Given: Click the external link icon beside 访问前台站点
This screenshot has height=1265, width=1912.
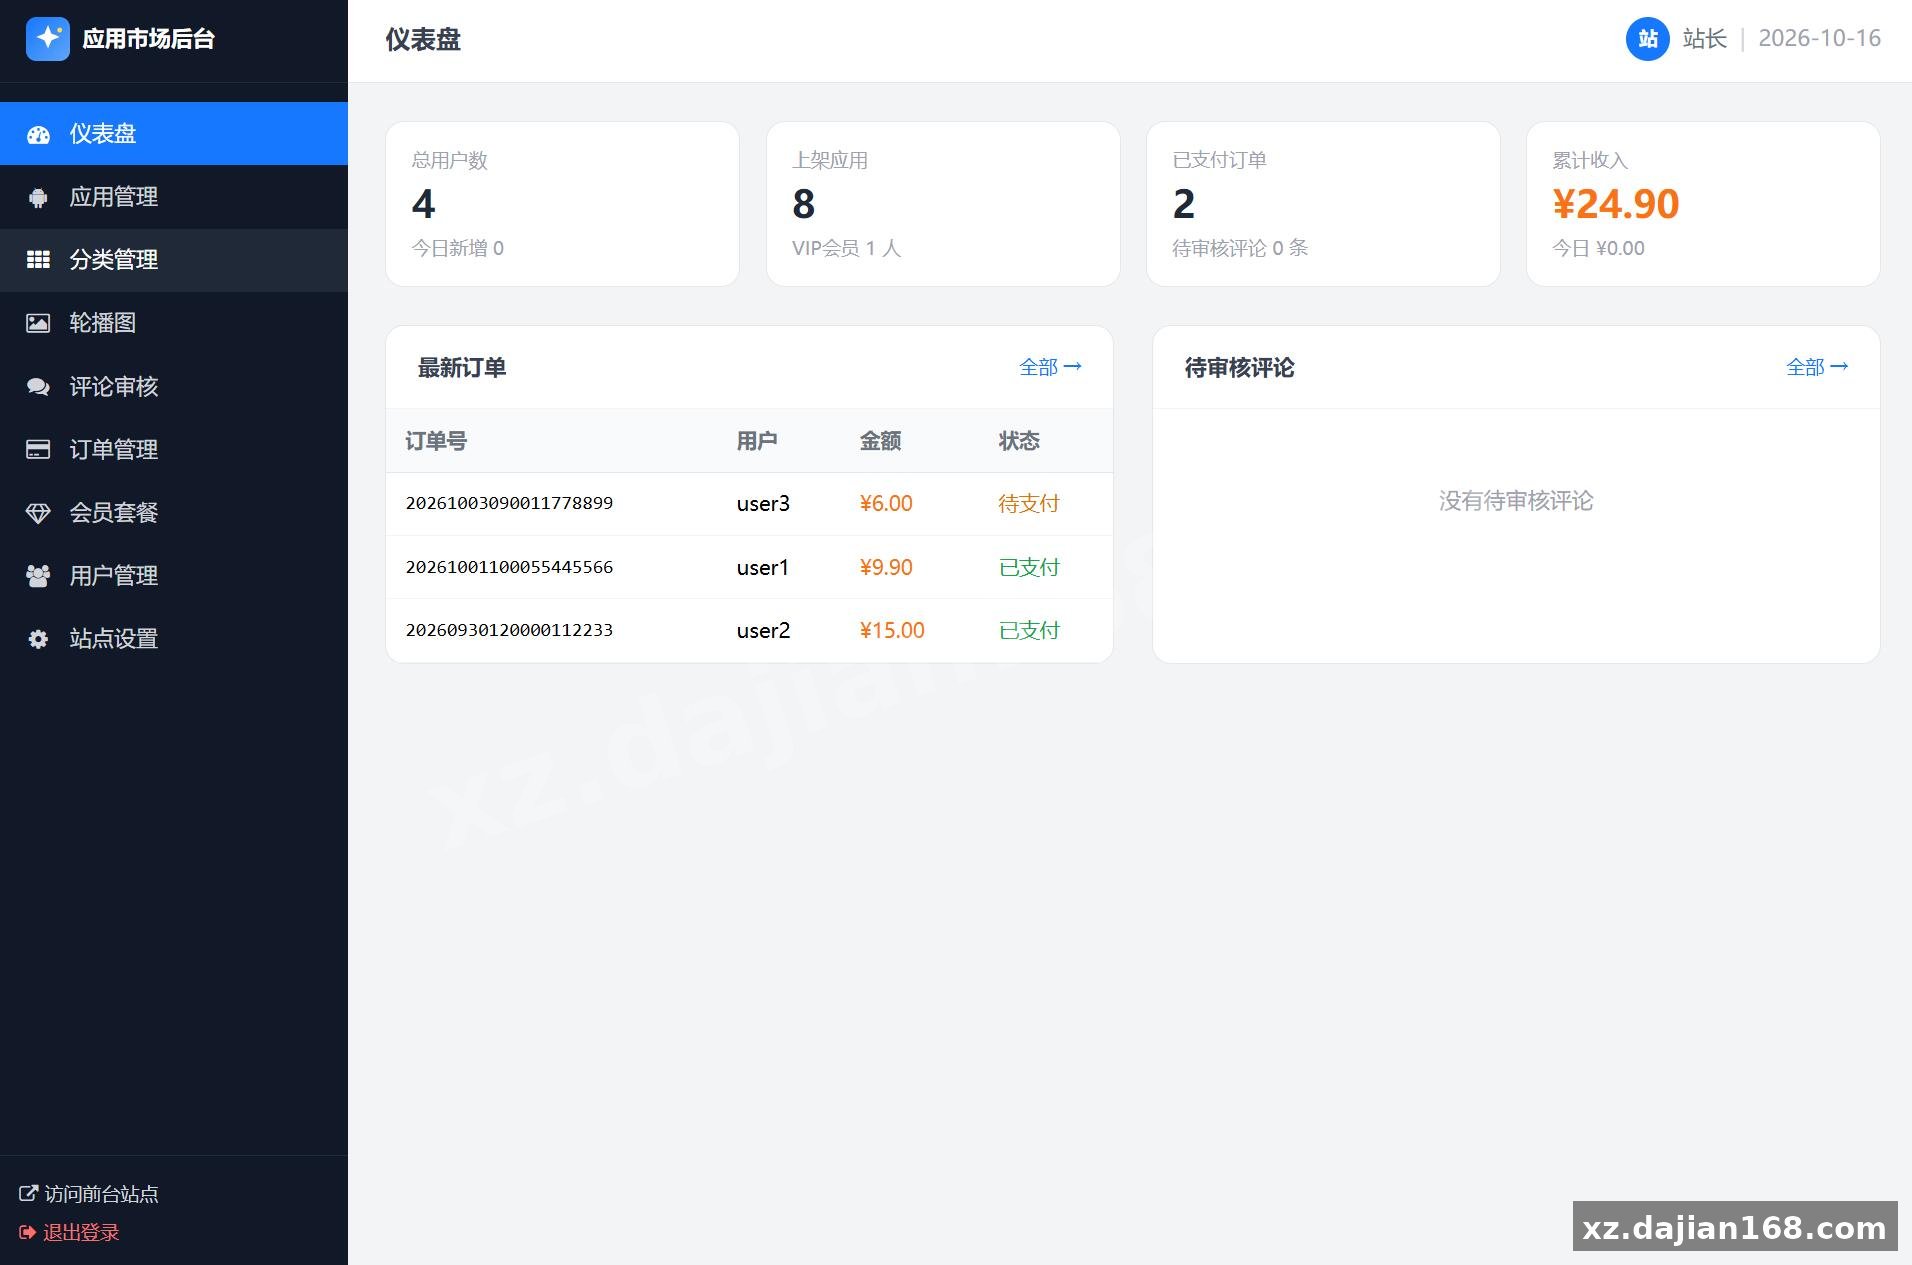Looking at the screenshot, I should click(x=28, y=1193).
